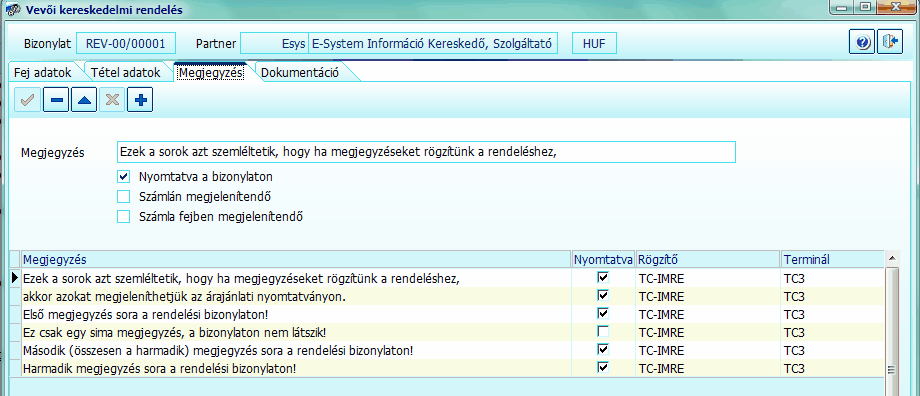Viewport: 920px width, 396px height.
Task: Click the partner name field E-System
Action: 432,43
